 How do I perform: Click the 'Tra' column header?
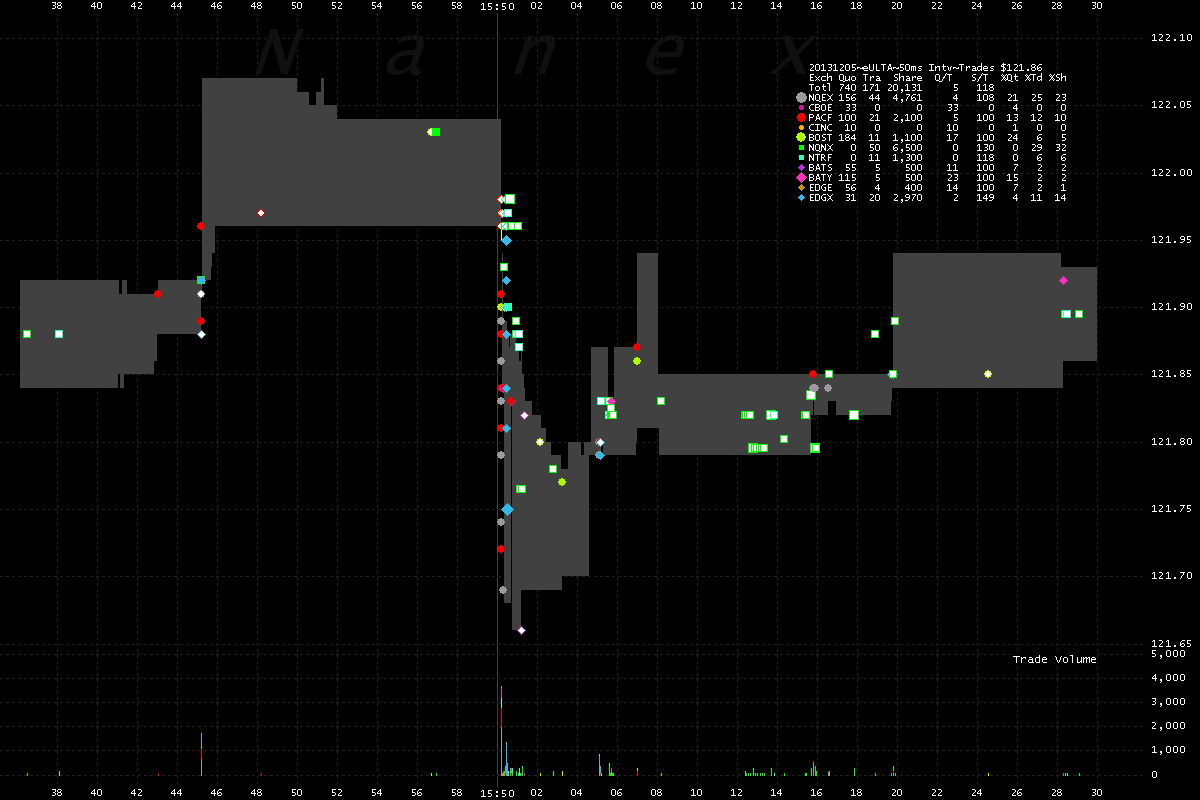[872, 78]
